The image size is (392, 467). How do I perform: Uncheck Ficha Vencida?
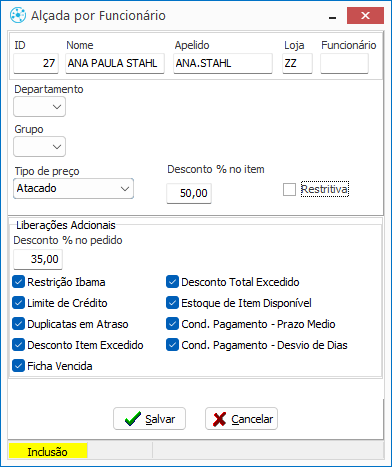[18, 366]
